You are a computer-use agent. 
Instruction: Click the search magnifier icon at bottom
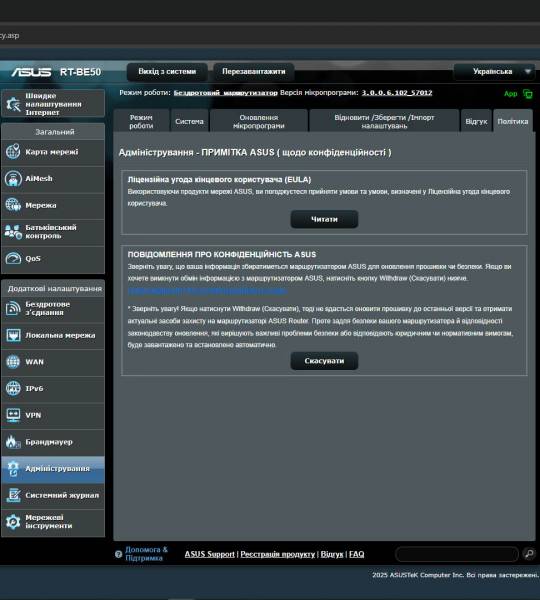pos(529,554)
